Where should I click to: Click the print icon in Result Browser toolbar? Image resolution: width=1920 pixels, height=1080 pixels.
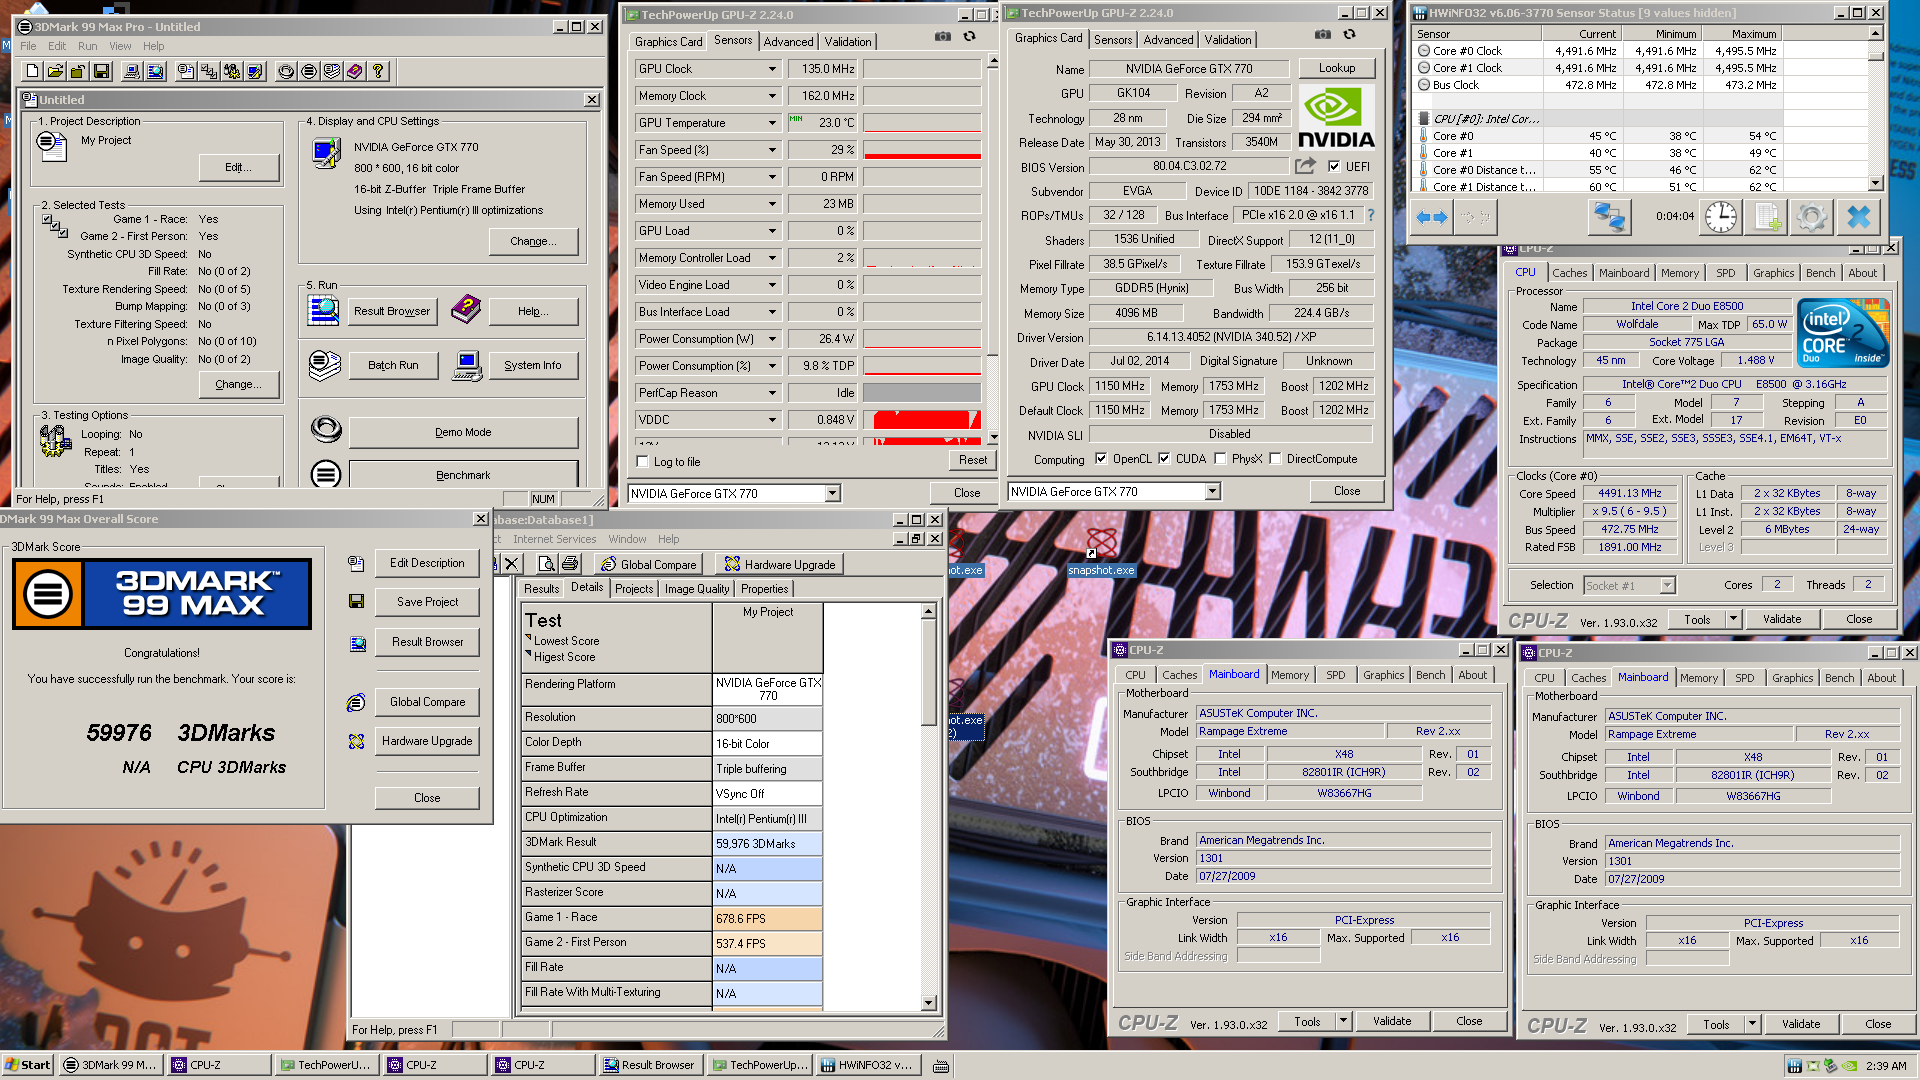click(570, 564)
